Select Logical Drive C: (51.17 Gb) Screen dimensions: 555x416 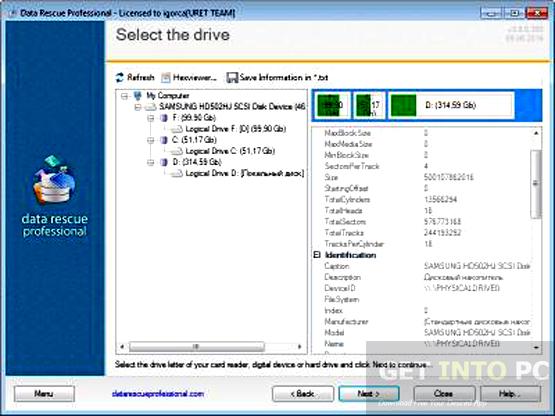230,151
